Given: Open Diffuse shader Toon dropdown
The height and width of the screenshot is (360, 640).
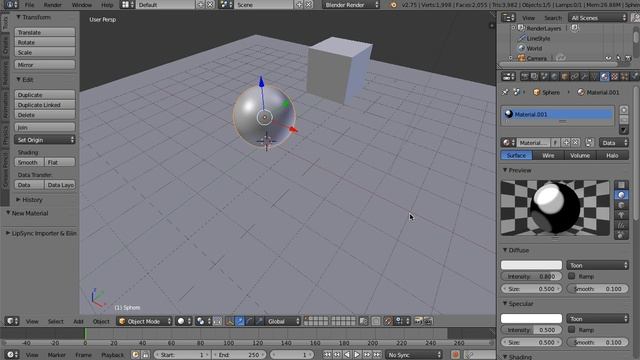Looking at the screenshot, I should pos(598,265).
